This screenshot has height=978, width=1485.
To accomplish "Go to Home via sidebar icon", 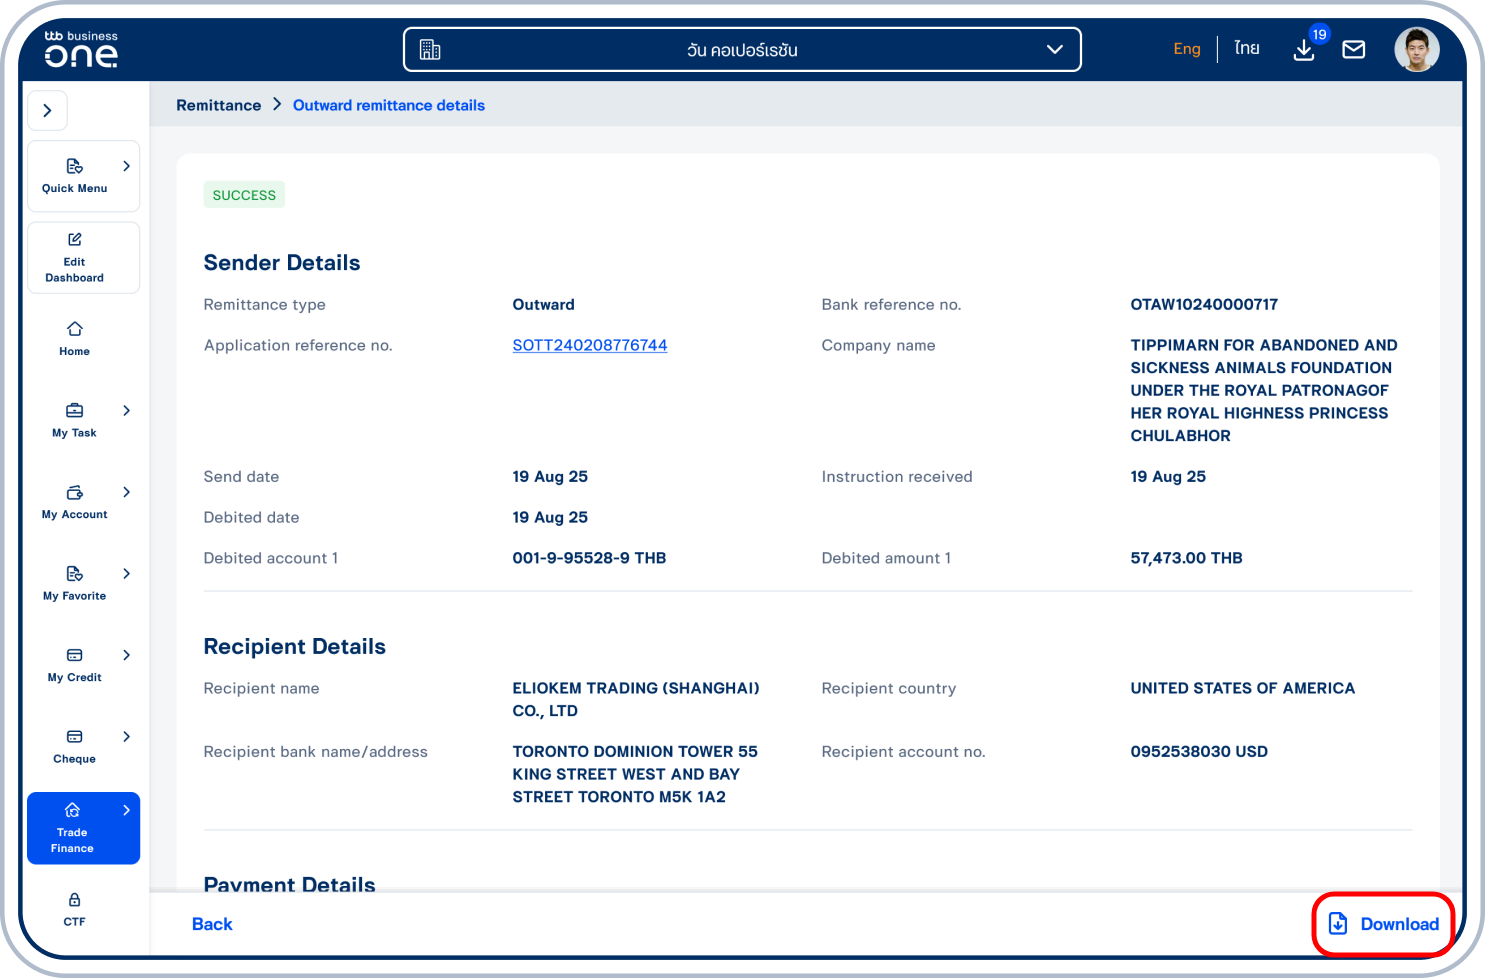I will tap(74, 338).
